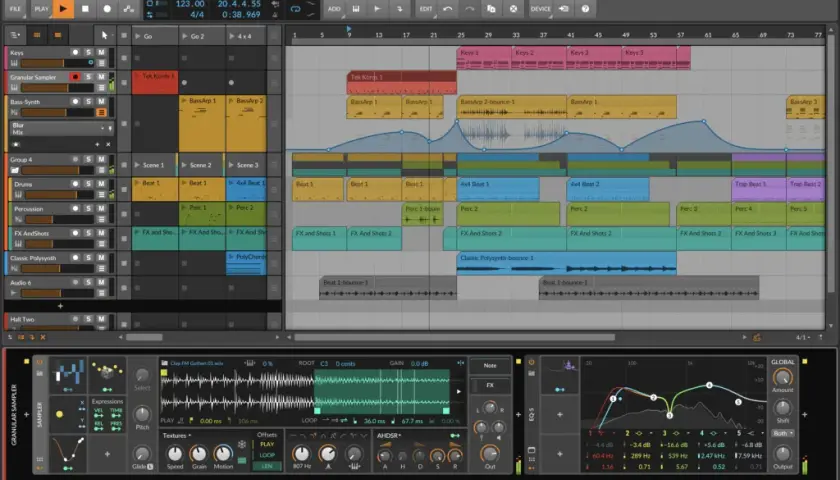Launch the BassArp 1 launcher clip

click(x=184, y=100)
